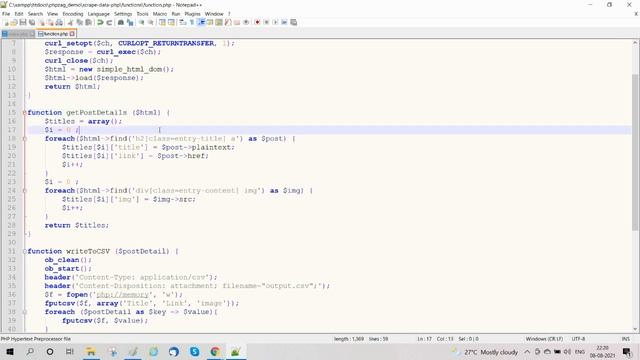Click the vertical scrollbar thumb
This screenshot has width=640, height=360.
(x=636, y=152)
